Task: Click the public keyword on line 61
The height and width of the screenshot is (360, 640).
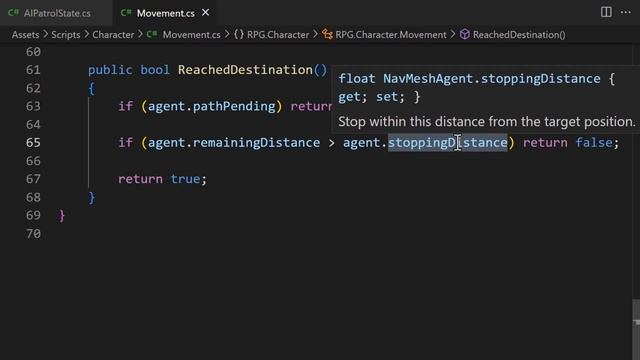Action: [110, 70]
